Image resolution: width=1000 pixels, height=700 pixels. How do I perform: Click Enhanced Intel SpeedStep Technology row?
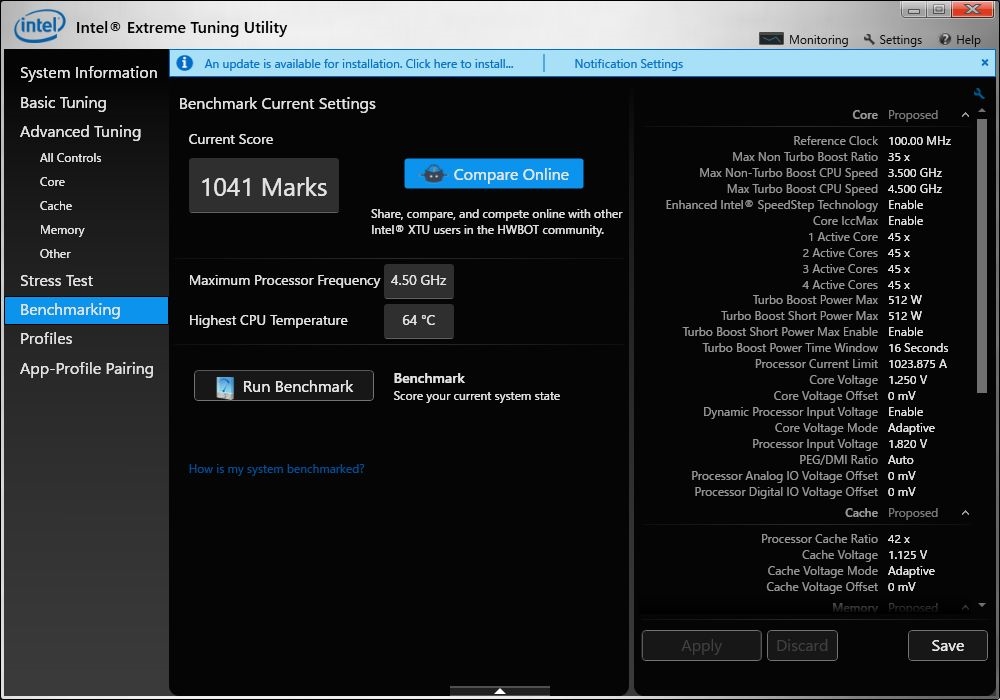coord(794,205)
